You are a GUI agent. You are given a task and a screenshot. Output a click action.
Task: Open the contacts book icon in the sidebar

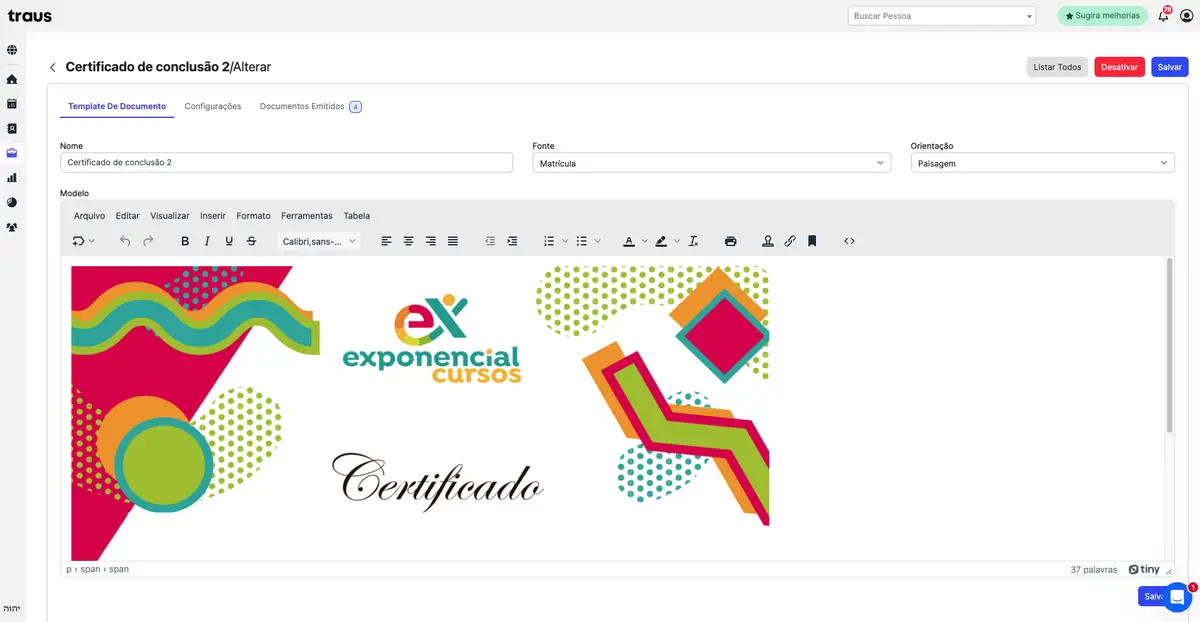(12, 129)
